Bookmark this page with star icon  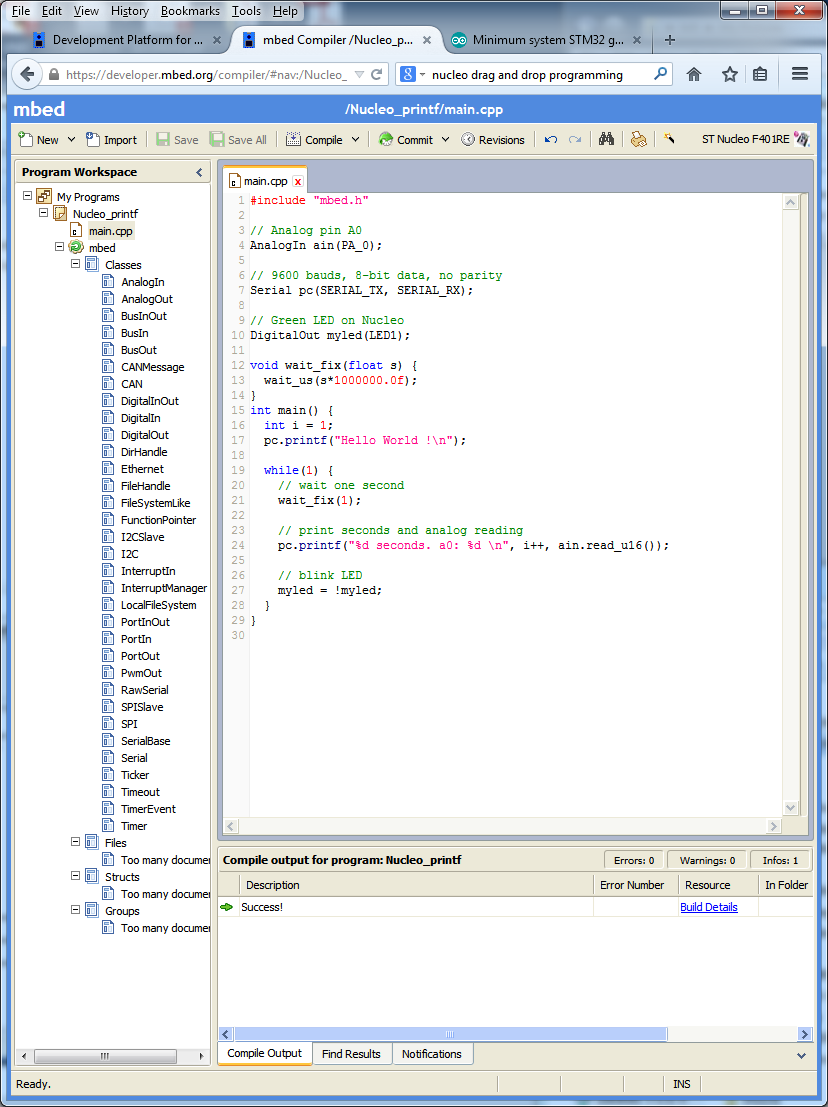point(730,75)
